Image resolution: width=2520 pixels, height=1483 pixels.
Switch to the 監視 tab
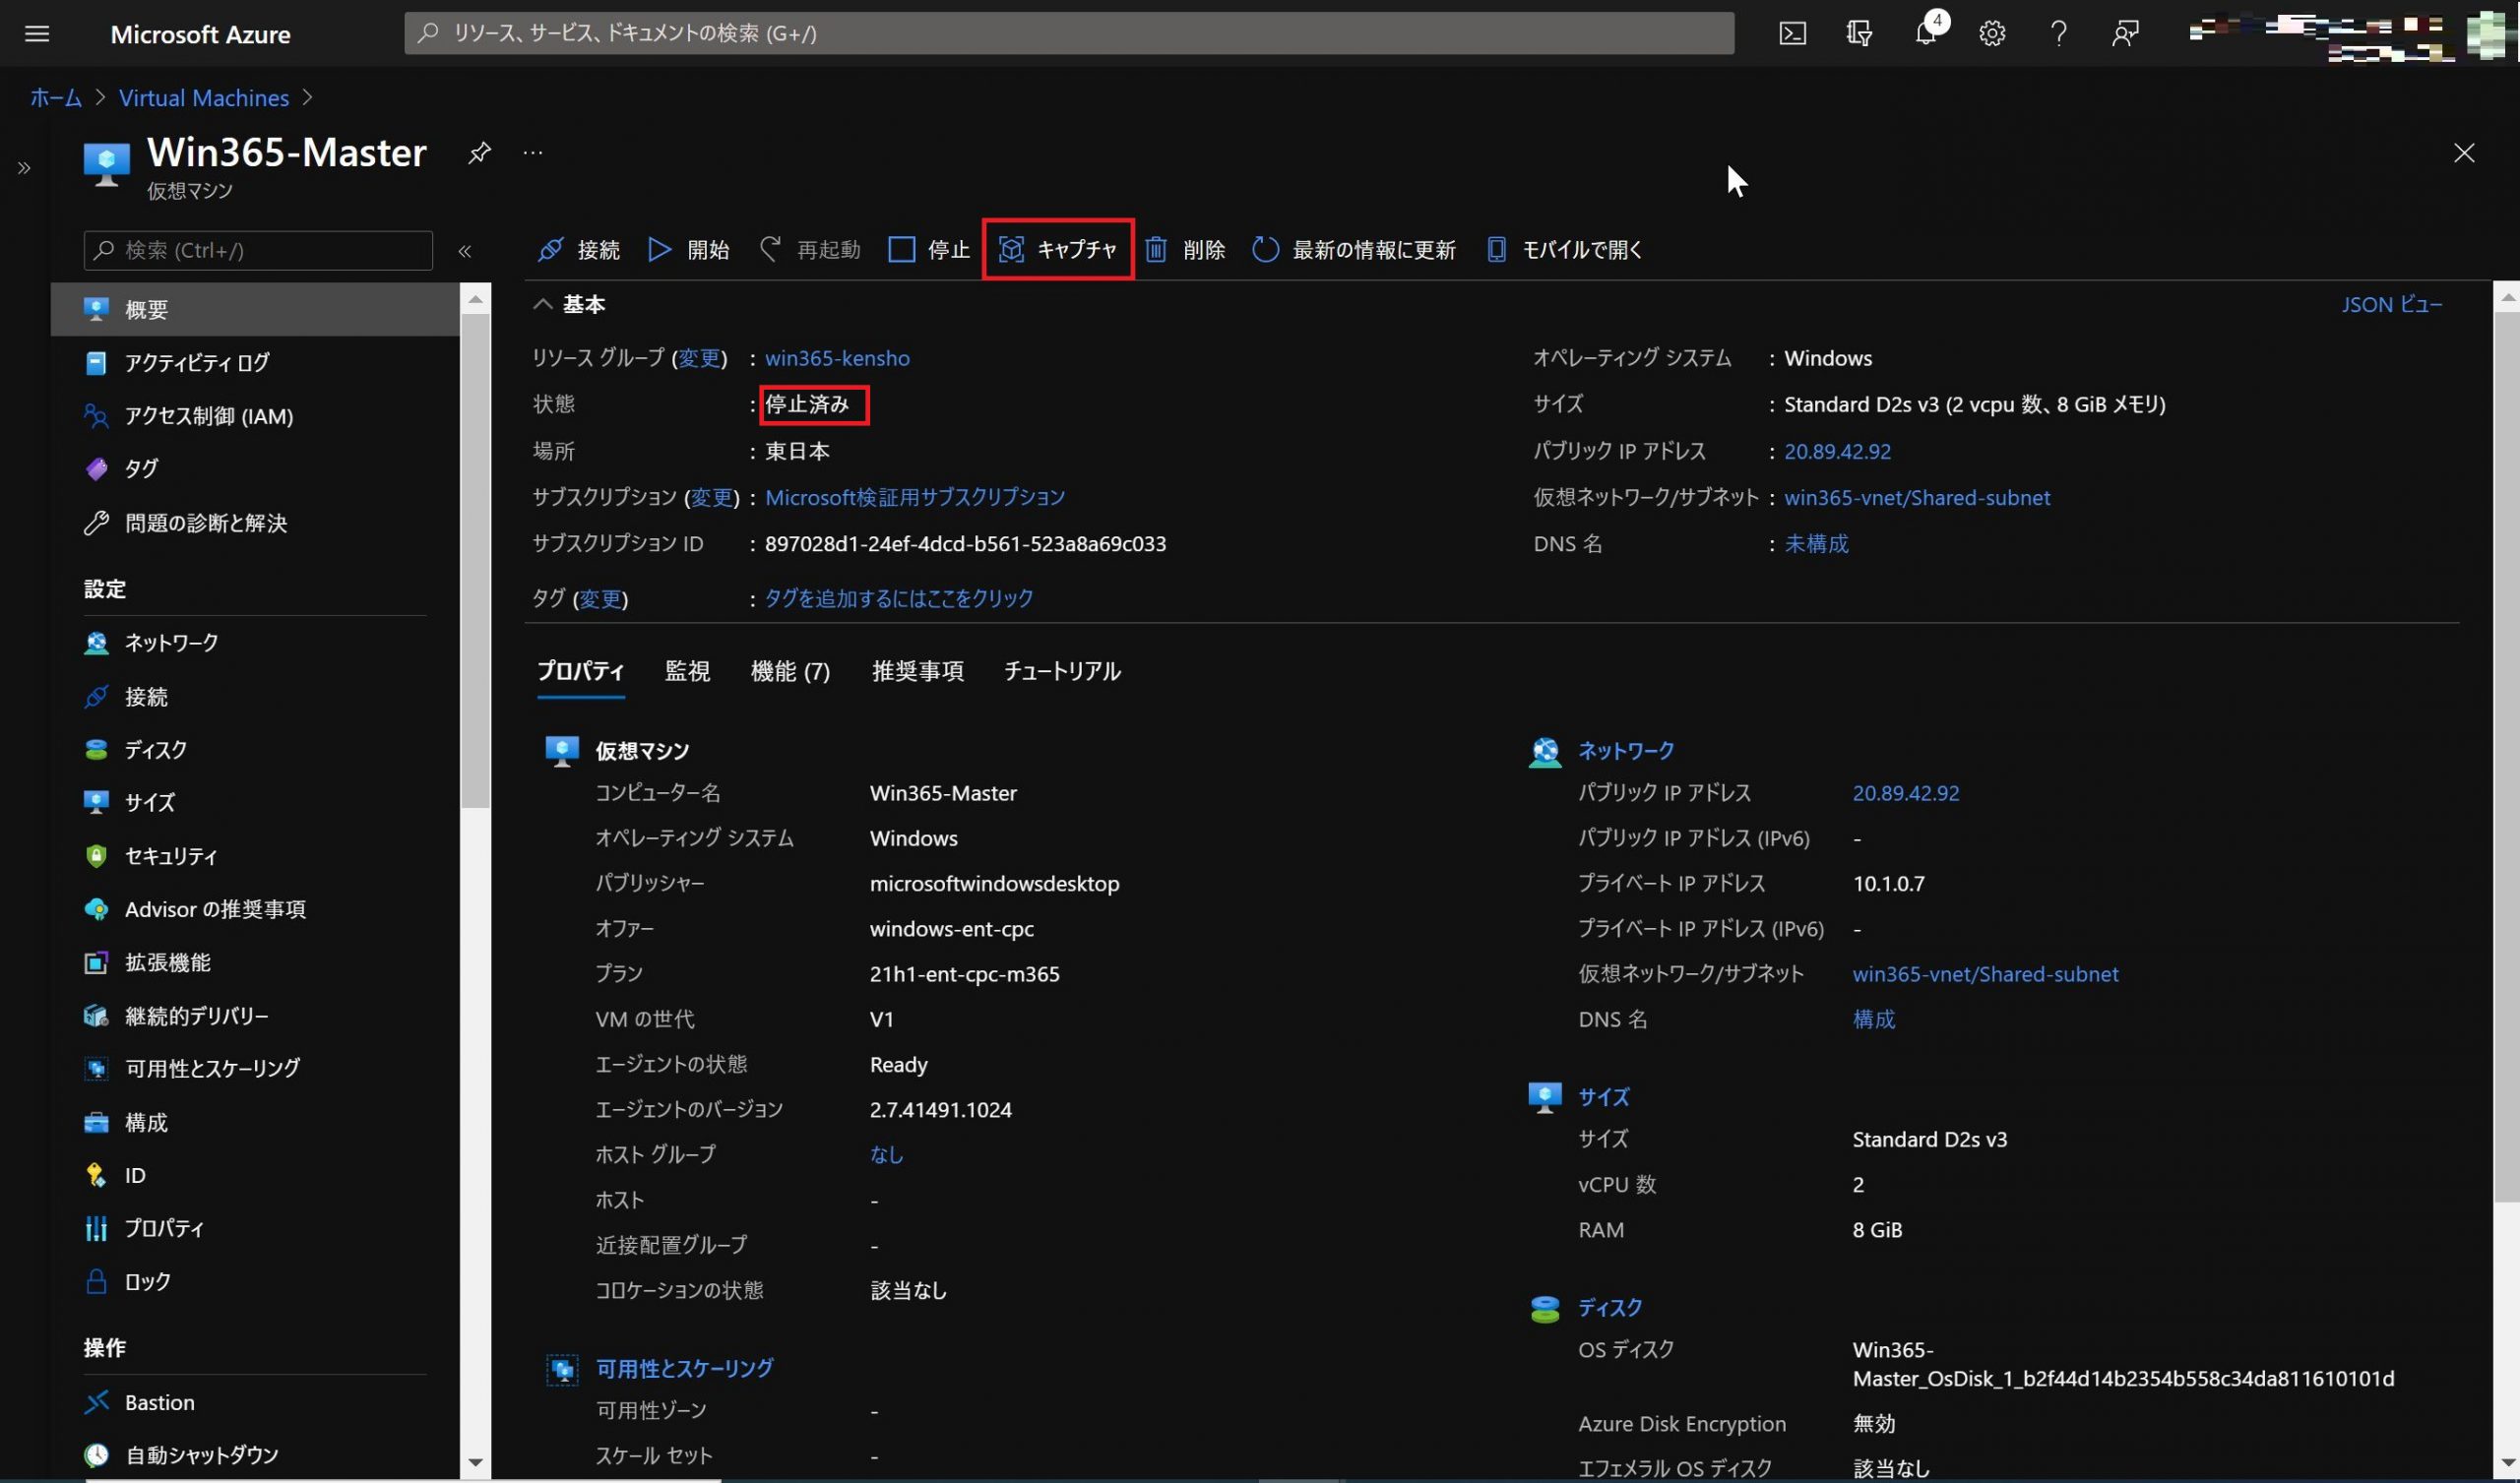coord(687,671)
